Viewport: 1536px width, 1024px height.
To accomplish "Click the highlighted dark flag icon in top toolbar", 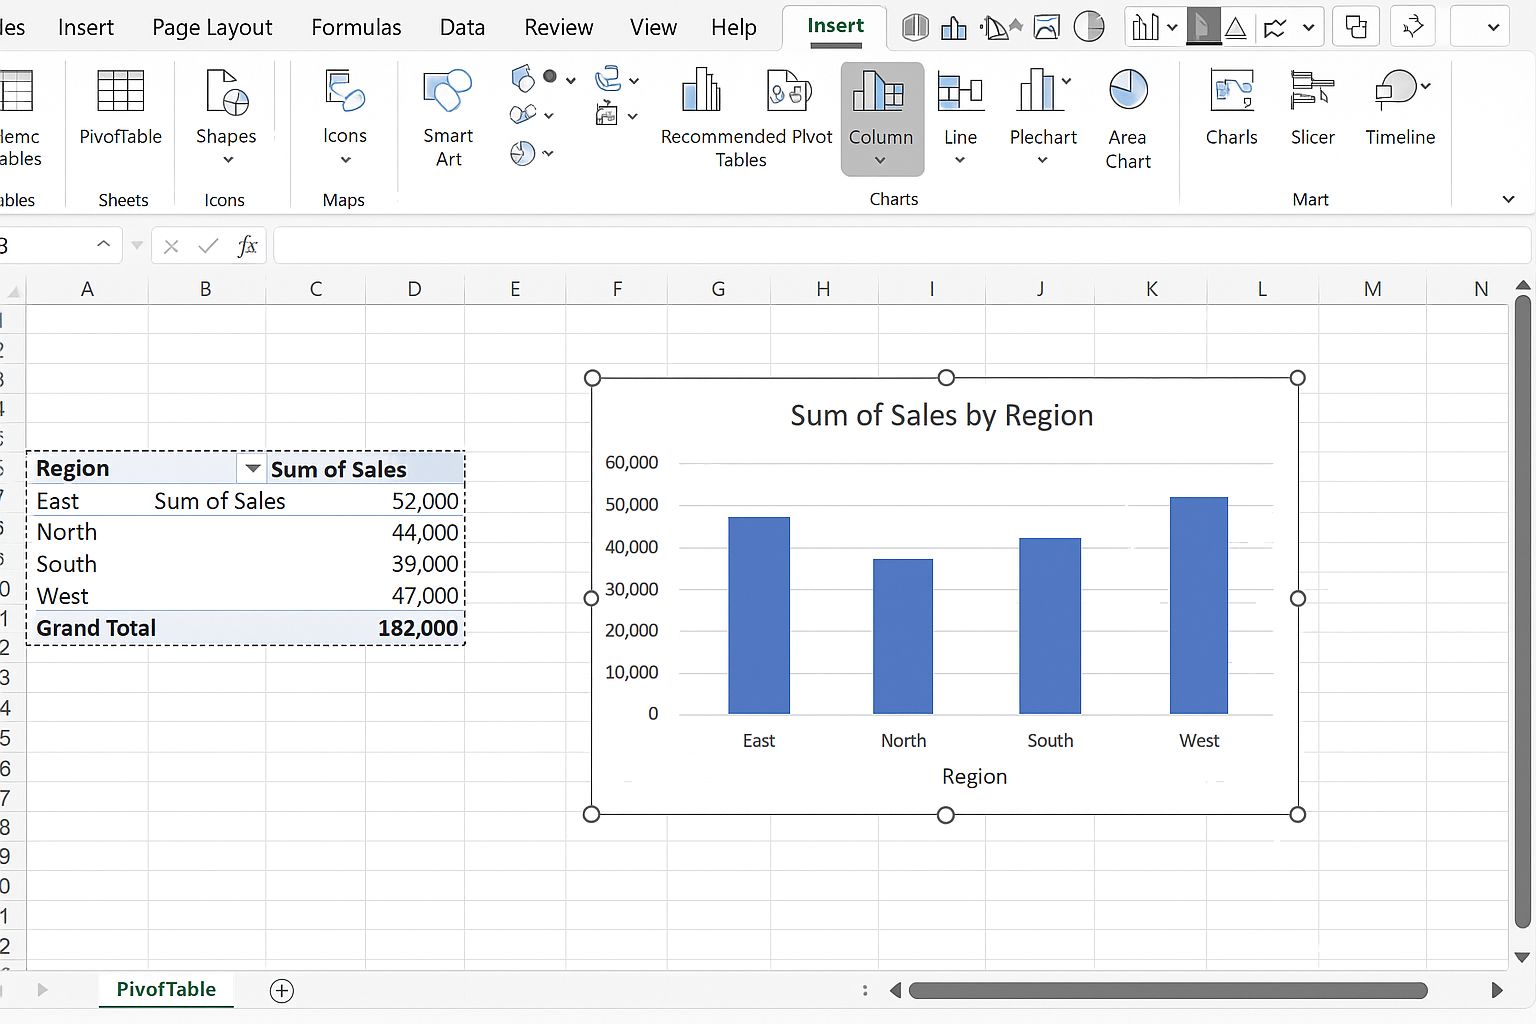I will [1203, 27].
